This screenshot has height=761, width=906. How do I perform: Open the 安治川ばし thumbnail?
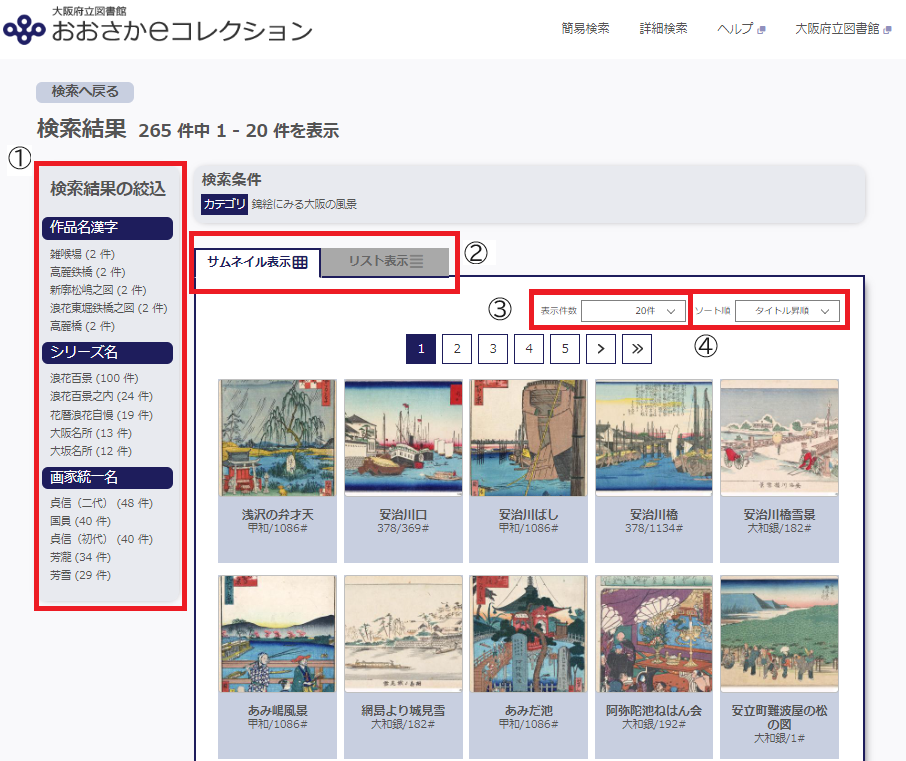pos(528,438)
